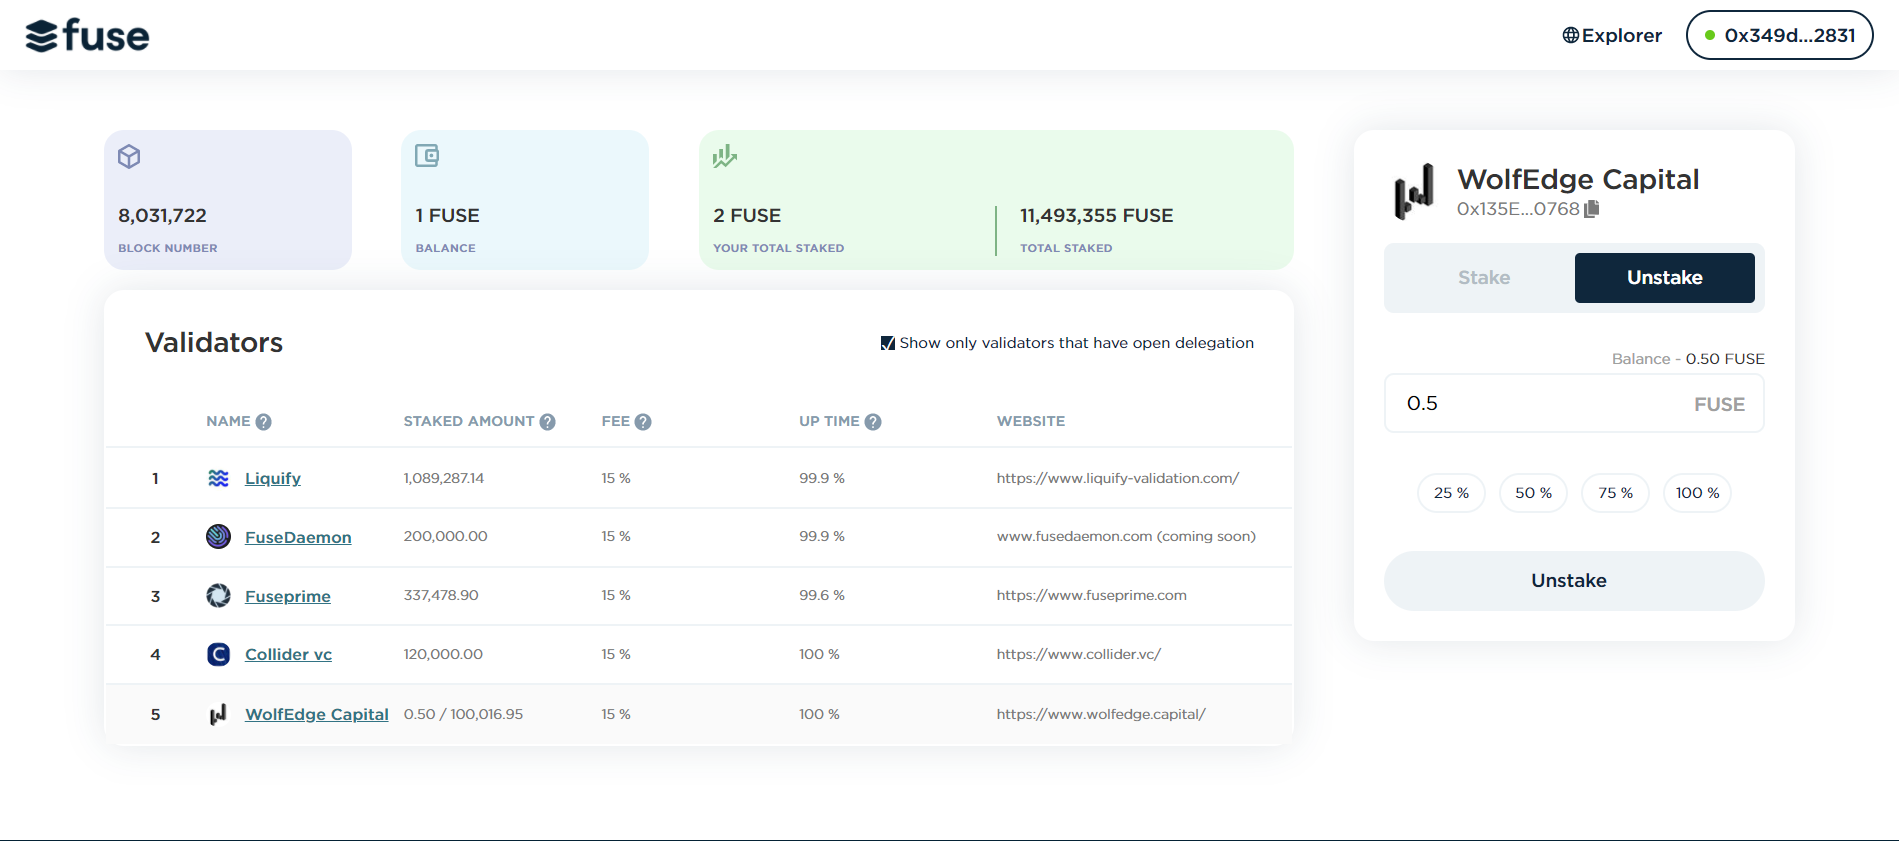This screenshot has height=841, width=1899.
Task: Click the WolfEdge Capital row logo
Action: click(217, 714)
